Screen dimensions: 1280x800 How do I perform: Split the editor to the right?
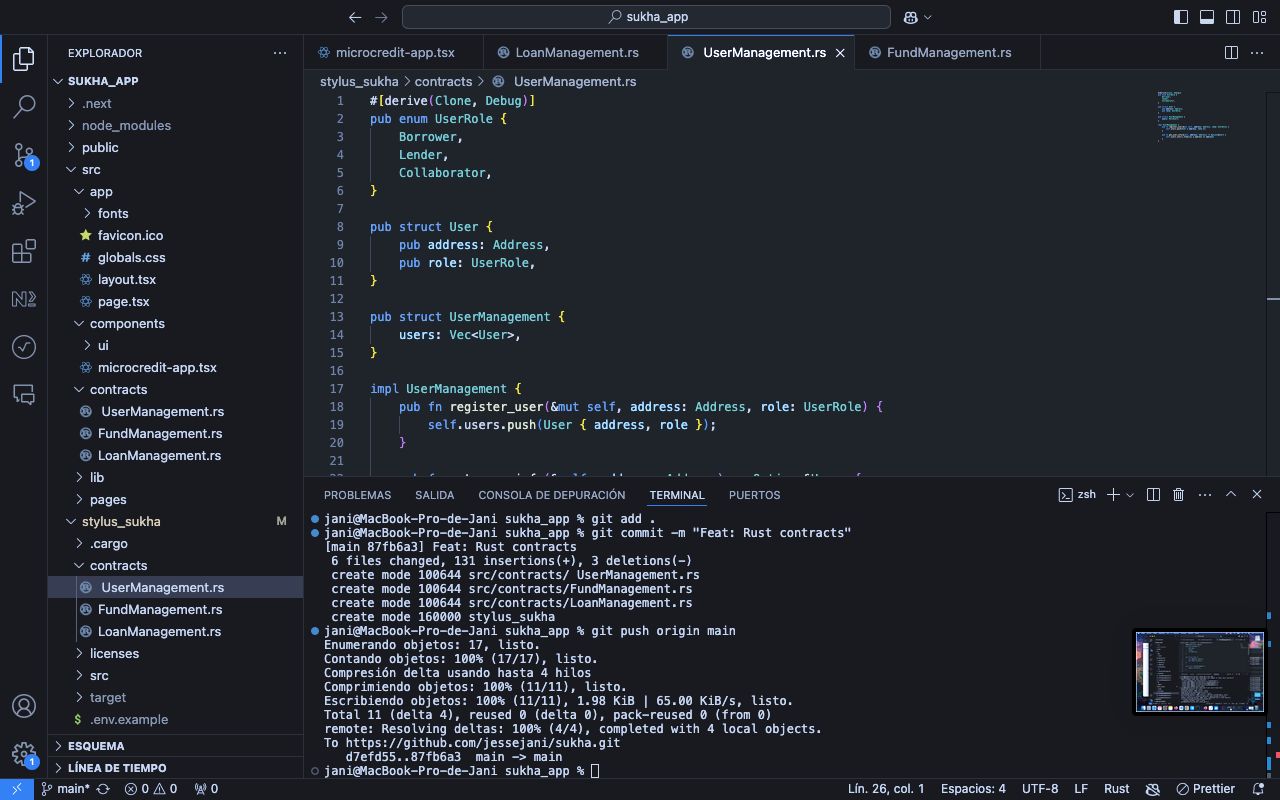pos(1231,52)
